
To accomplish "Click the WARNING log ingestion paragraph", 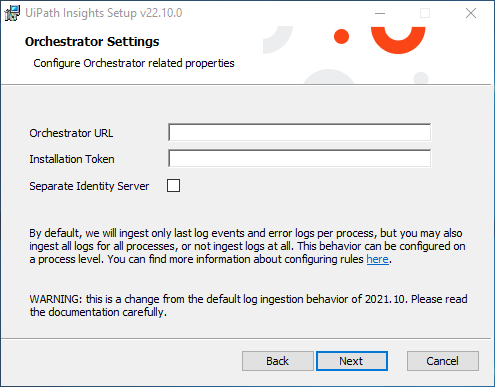I will 248,305.
